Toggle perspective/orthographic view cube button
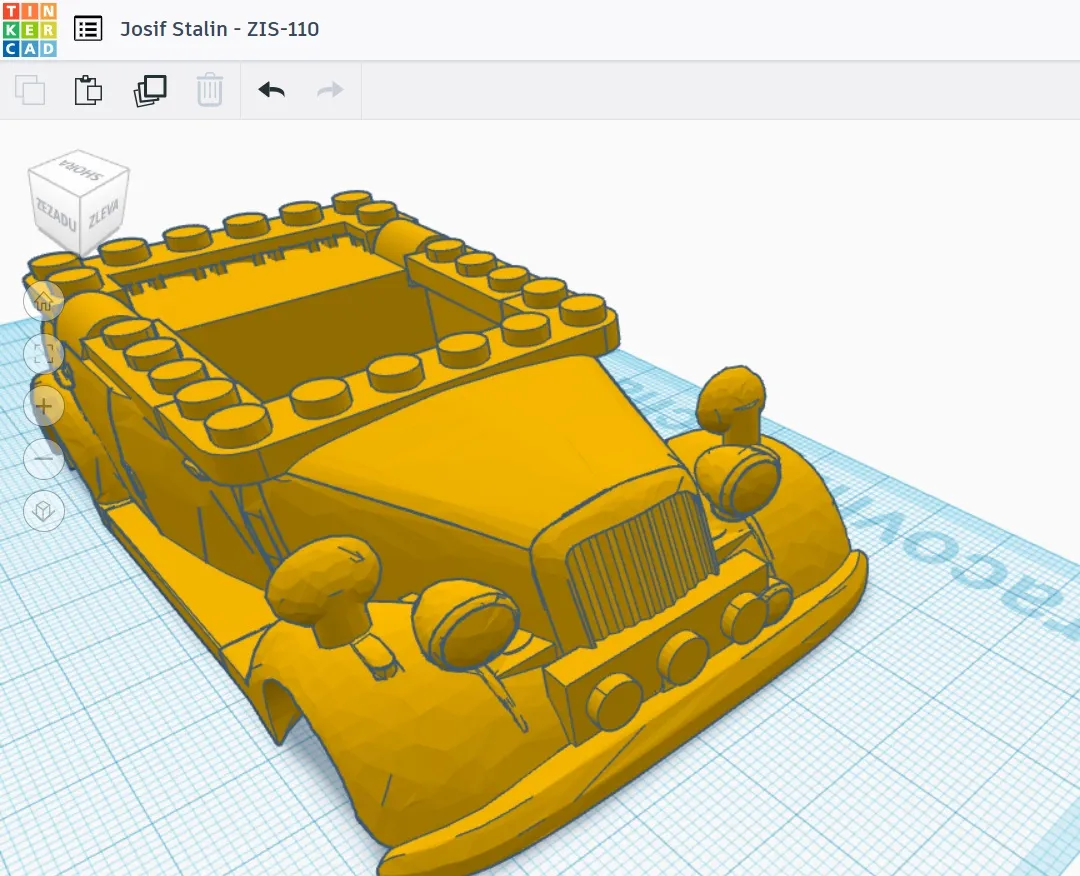This screenshot has width=1080, height=876. tap(44, 512)
